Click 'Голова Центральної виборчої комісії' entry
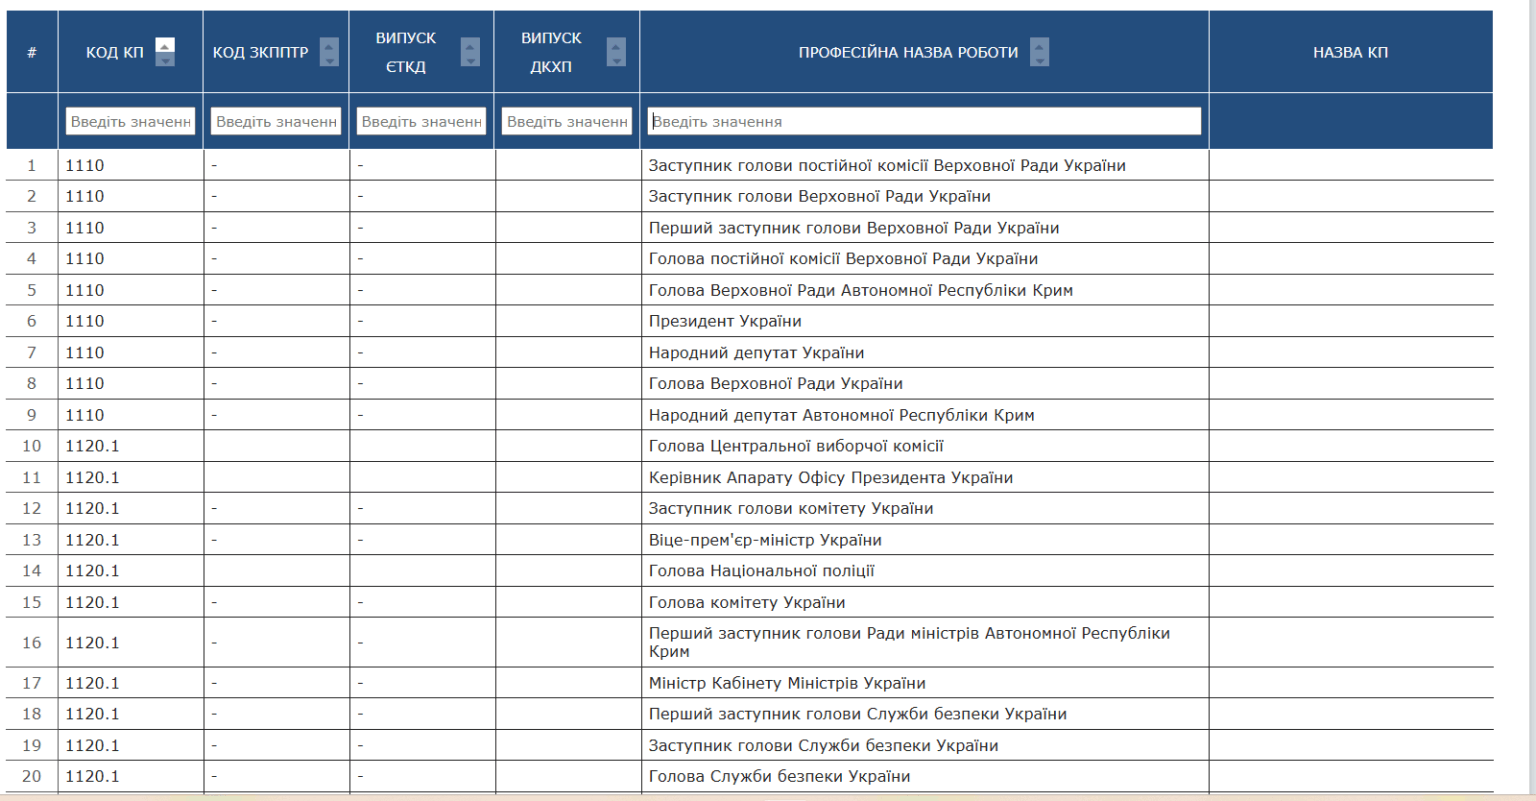Image resolution: width=1536 pixels, height=801 pixels. tap(796, 446)
